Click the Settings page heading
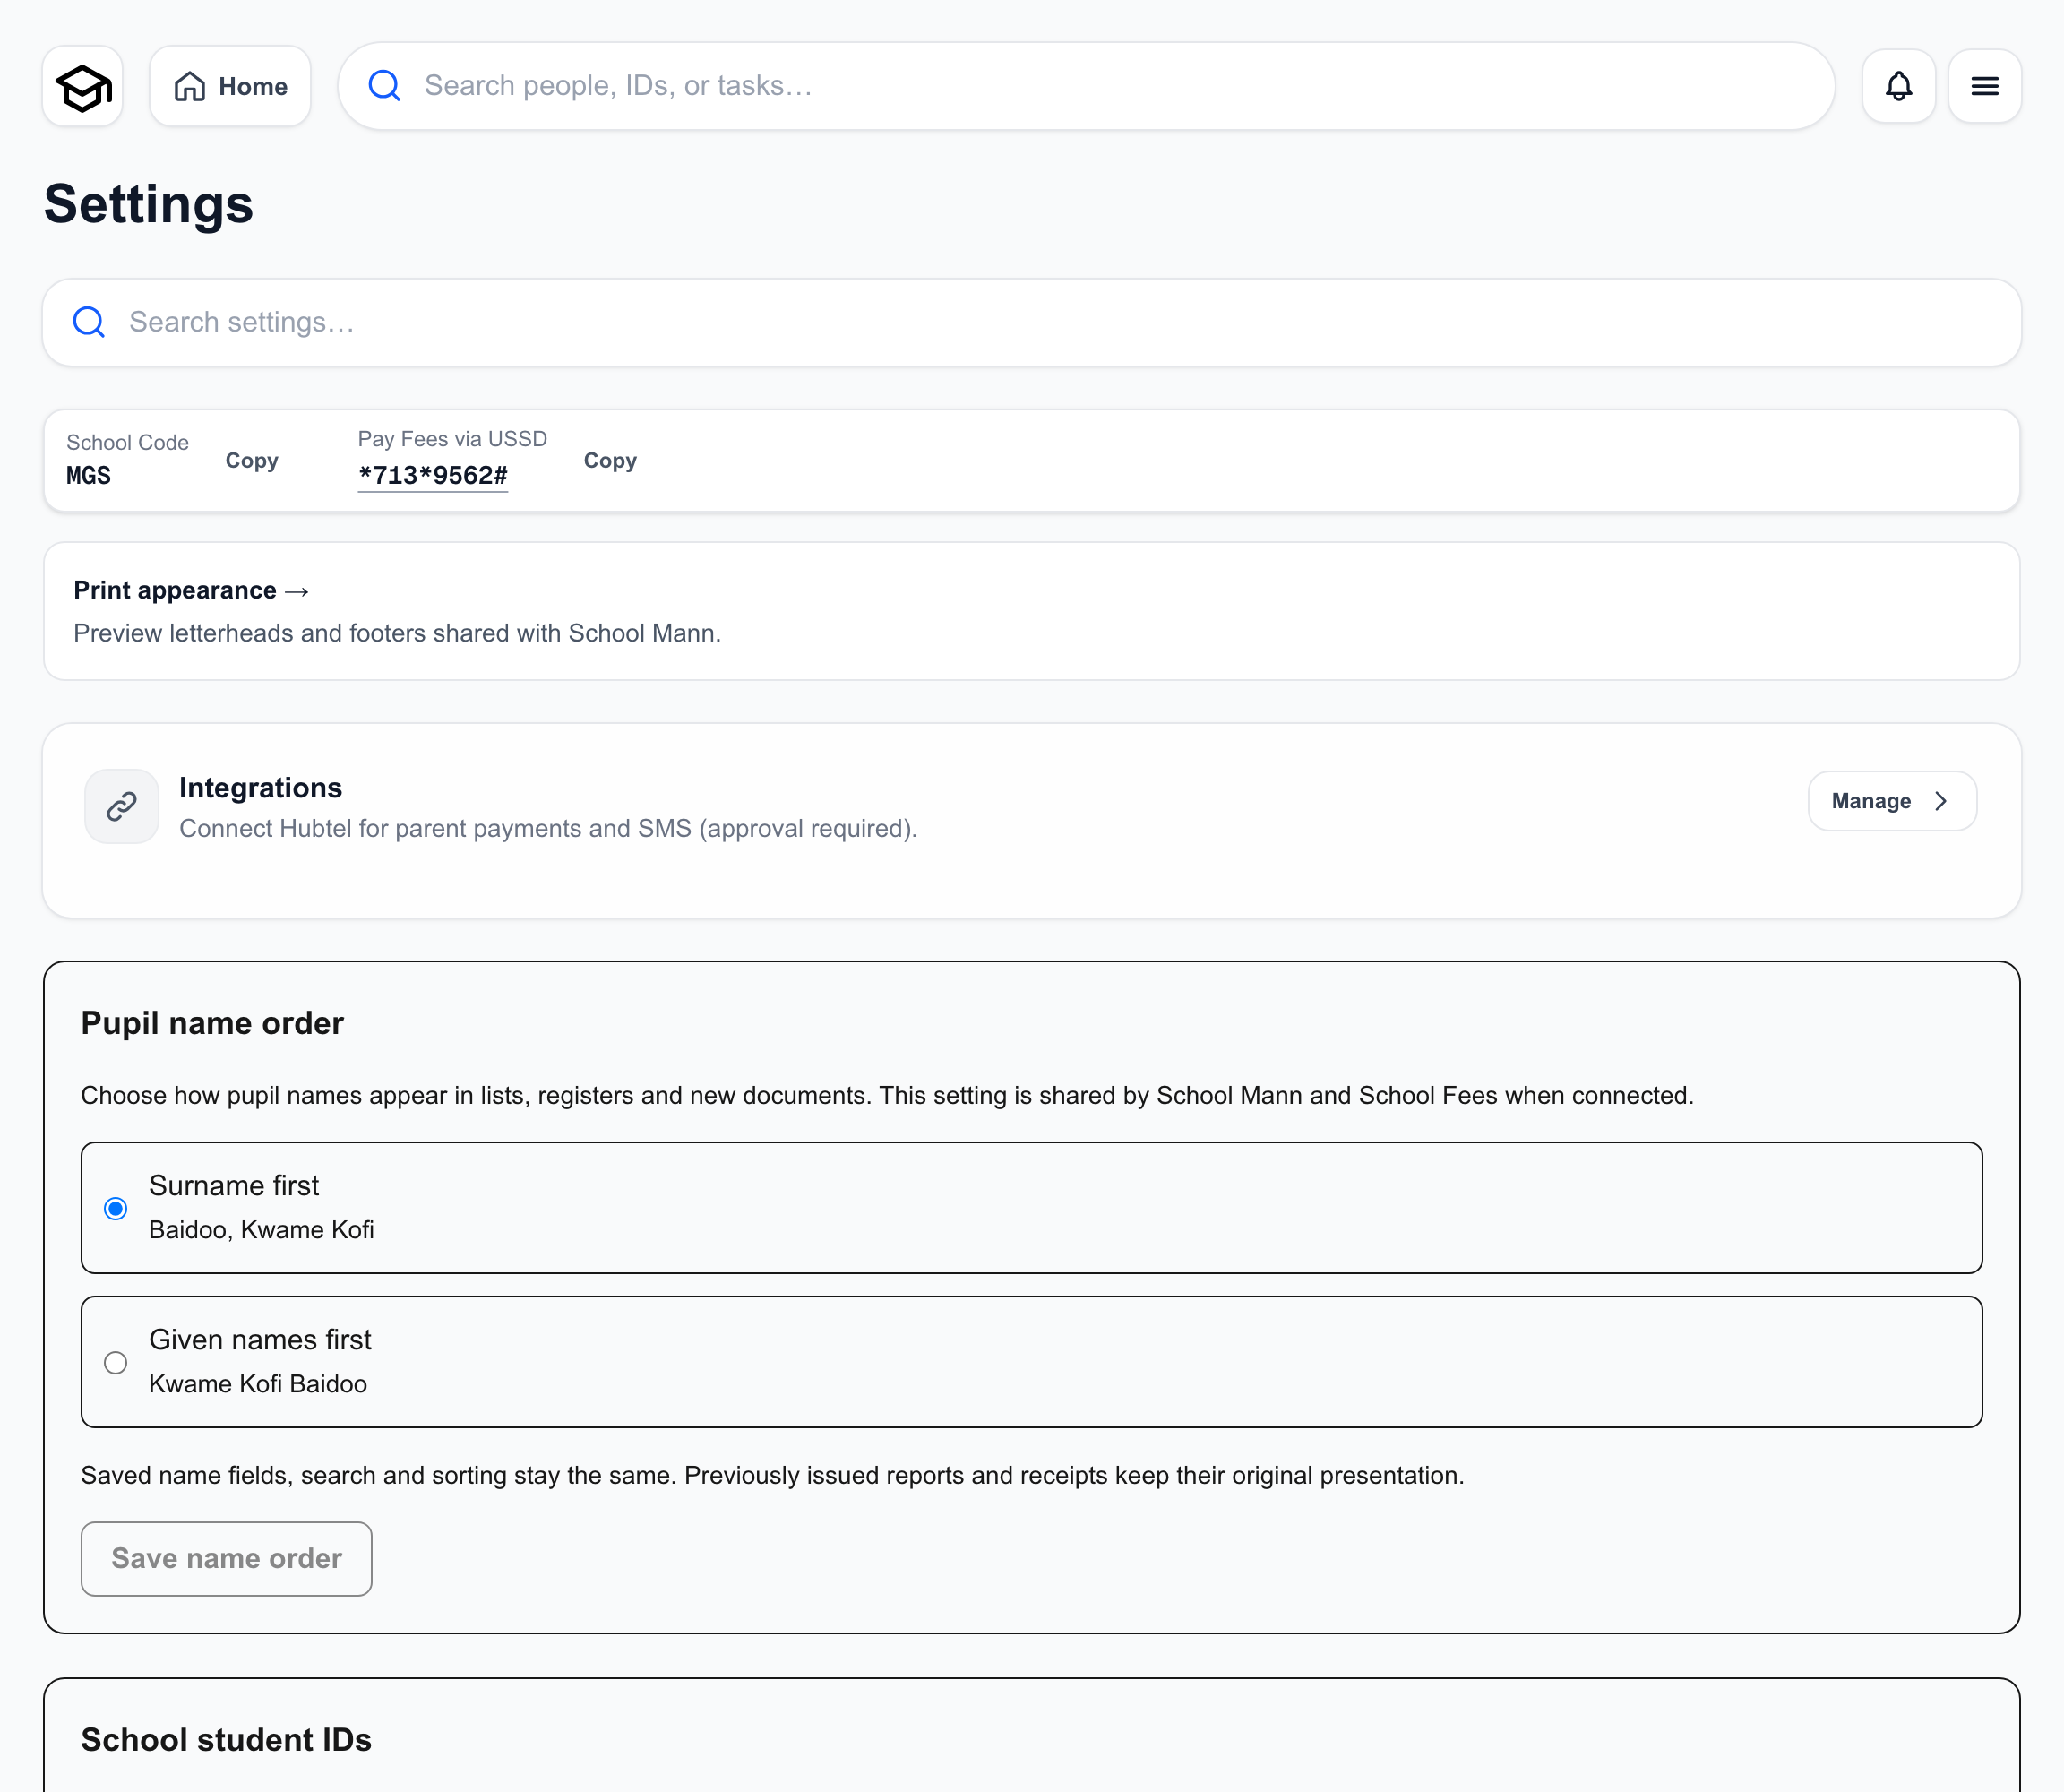The height and width of the screenshot is (1792, 2064). pyautogui.click(x=149, y=204)
